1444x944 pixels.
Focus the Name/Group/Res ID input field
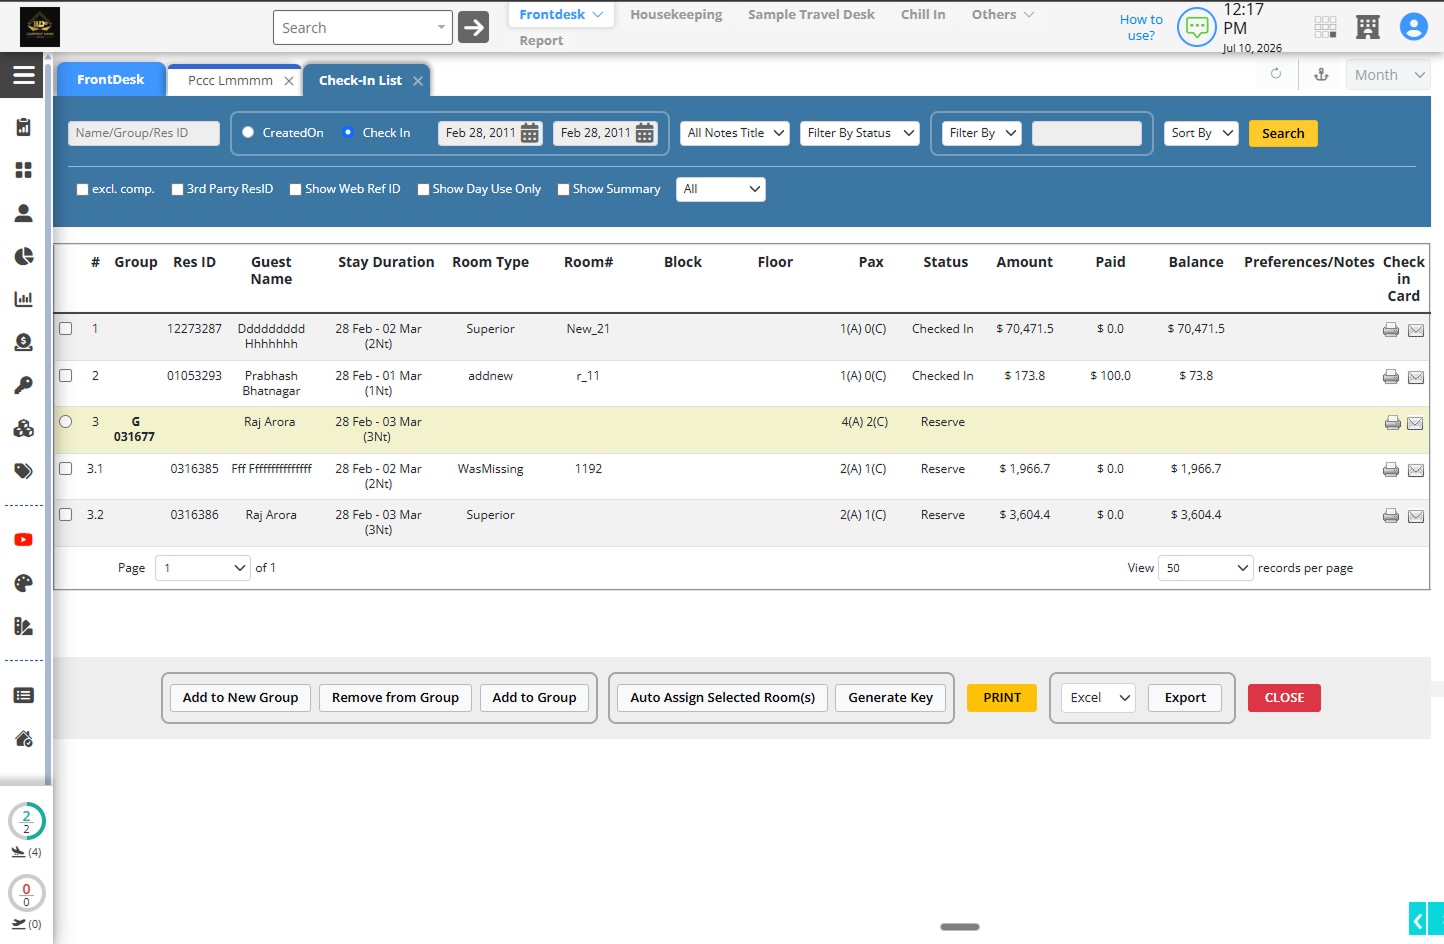coord(144,133)
